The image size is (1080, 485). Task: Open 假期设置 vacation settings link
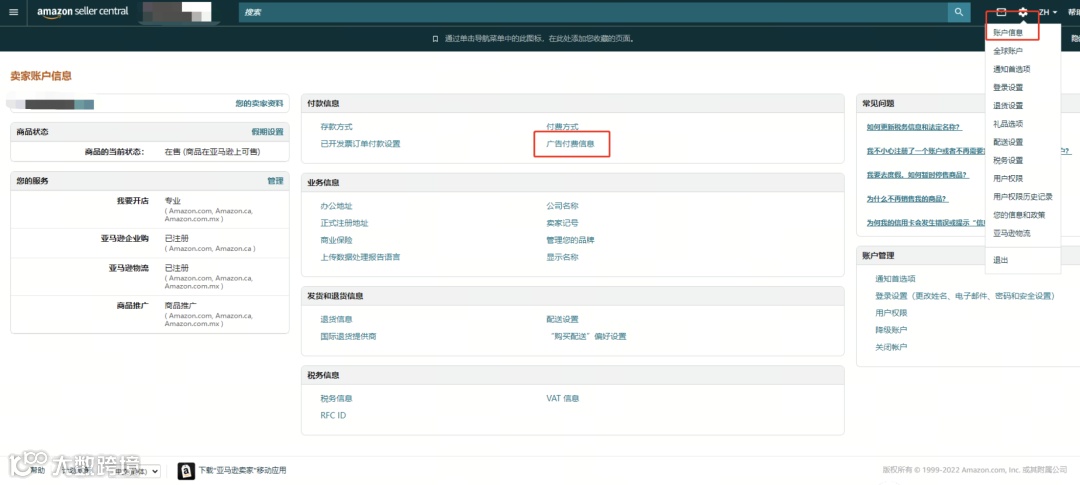pos(267,132)
